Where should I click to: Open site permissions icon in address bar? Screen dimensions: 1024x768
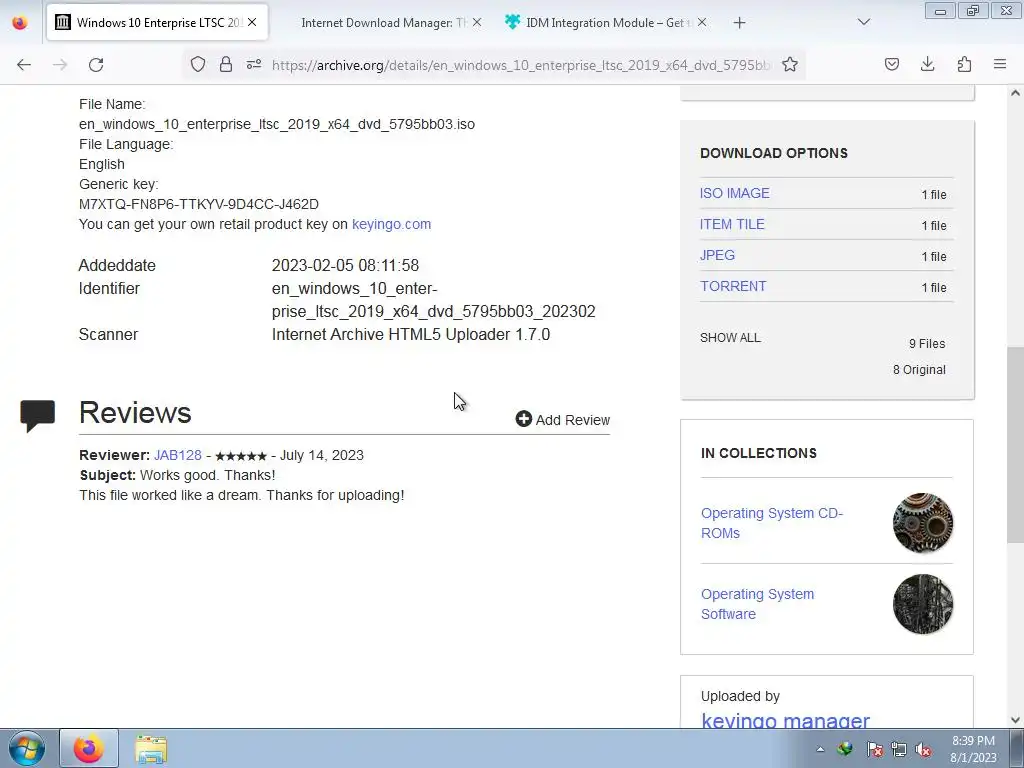[254, 64]
